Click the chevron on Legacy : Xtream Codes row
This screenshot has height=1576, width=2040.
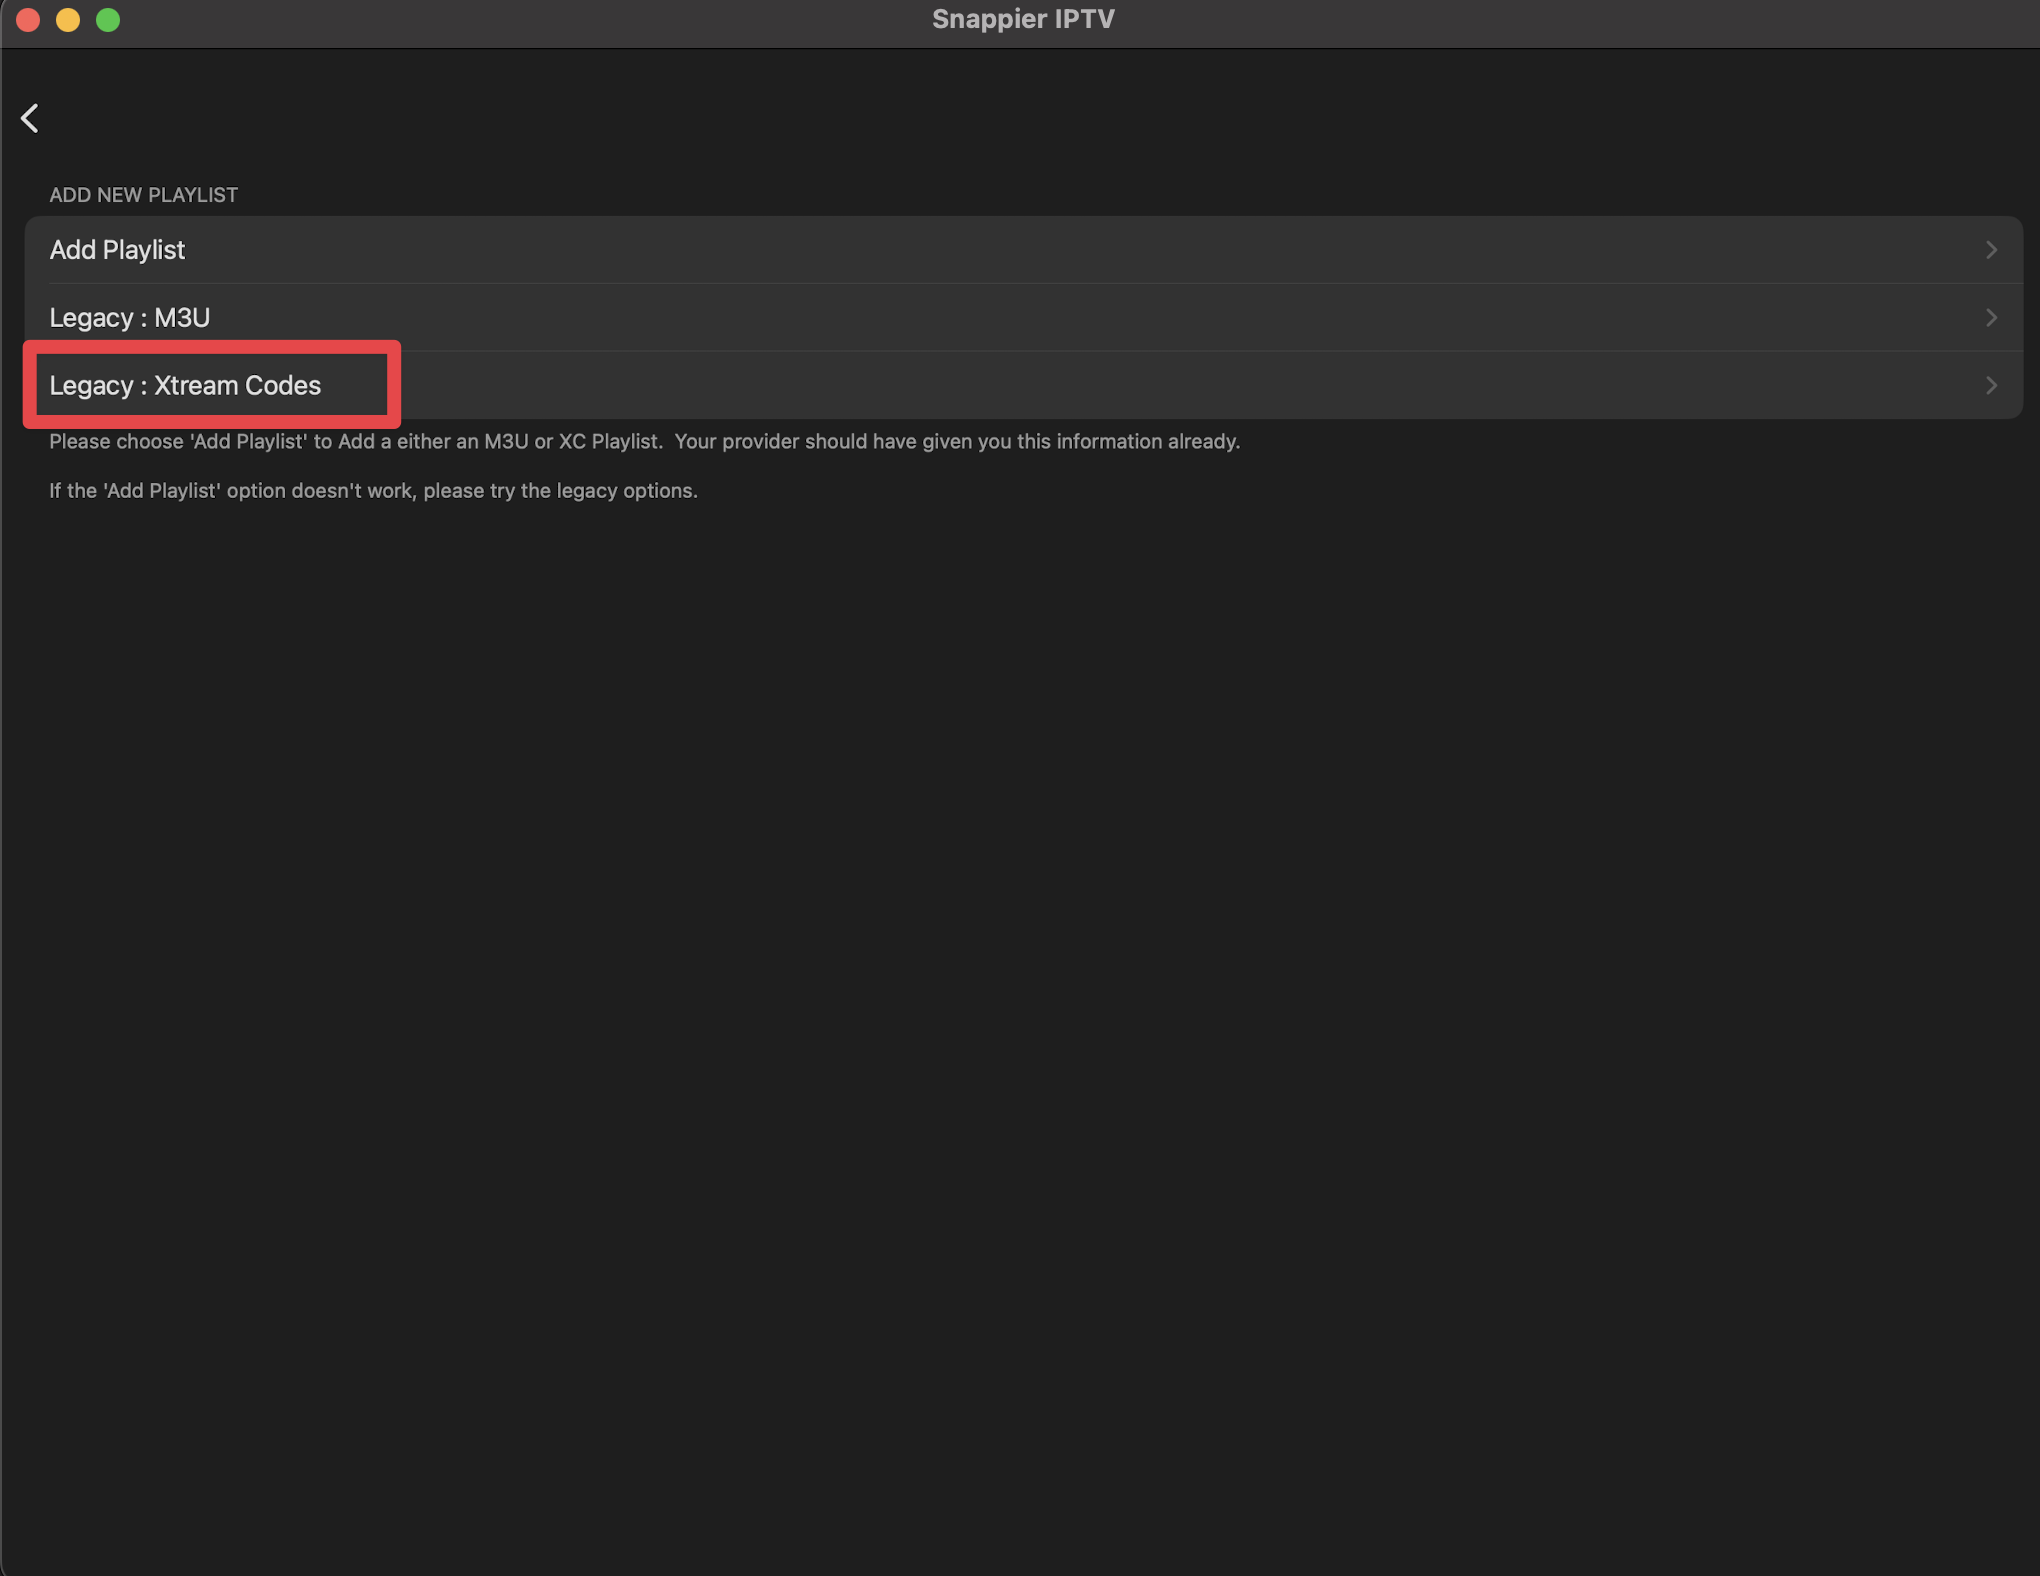pos(1990,386)
